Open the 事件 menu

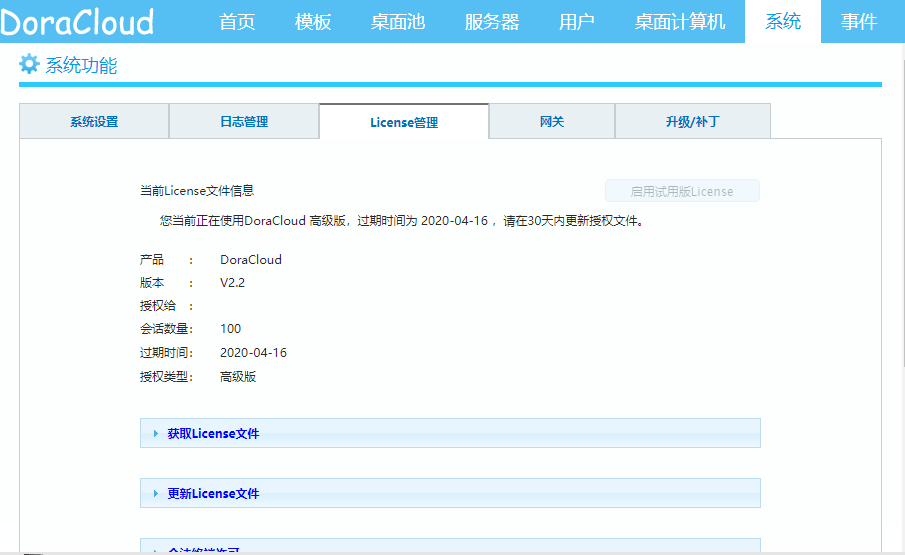[x=859, y=22]
